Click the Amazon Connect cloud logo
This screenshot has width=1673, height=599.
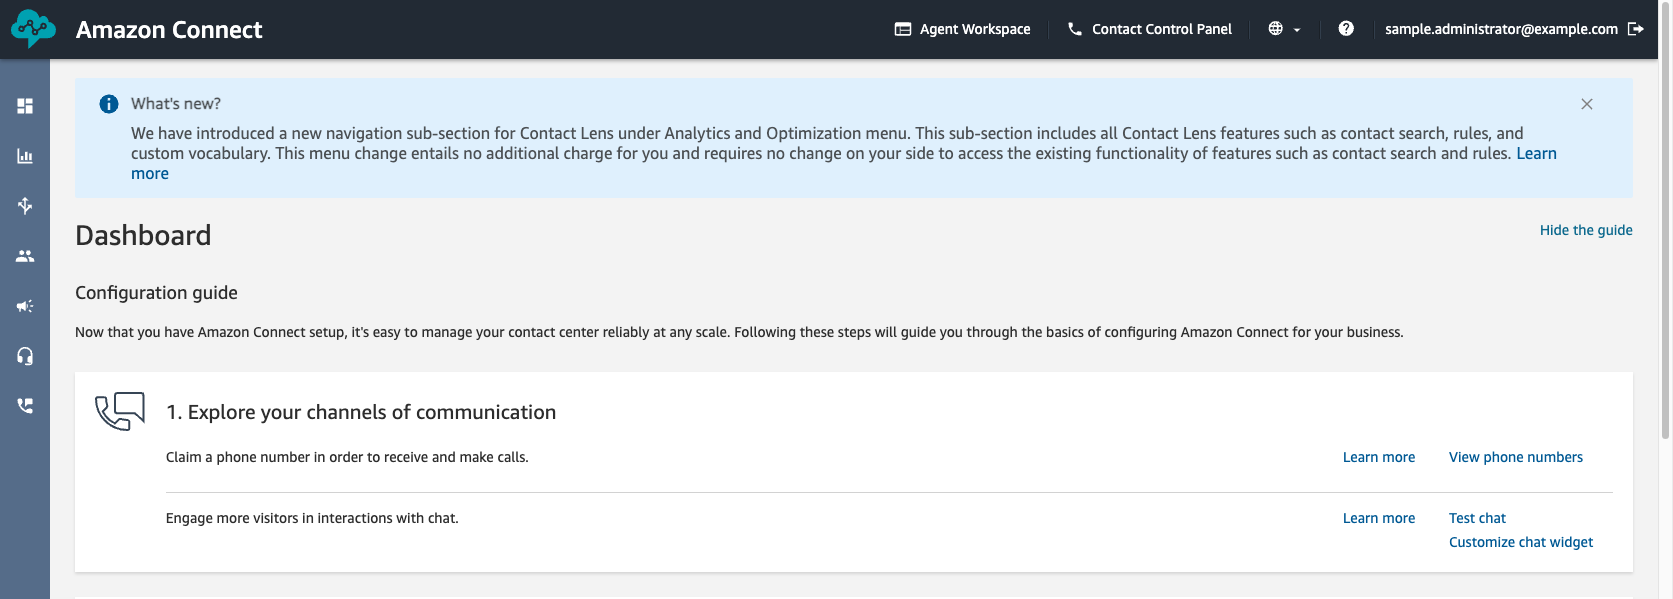click(x=33, y=29)
